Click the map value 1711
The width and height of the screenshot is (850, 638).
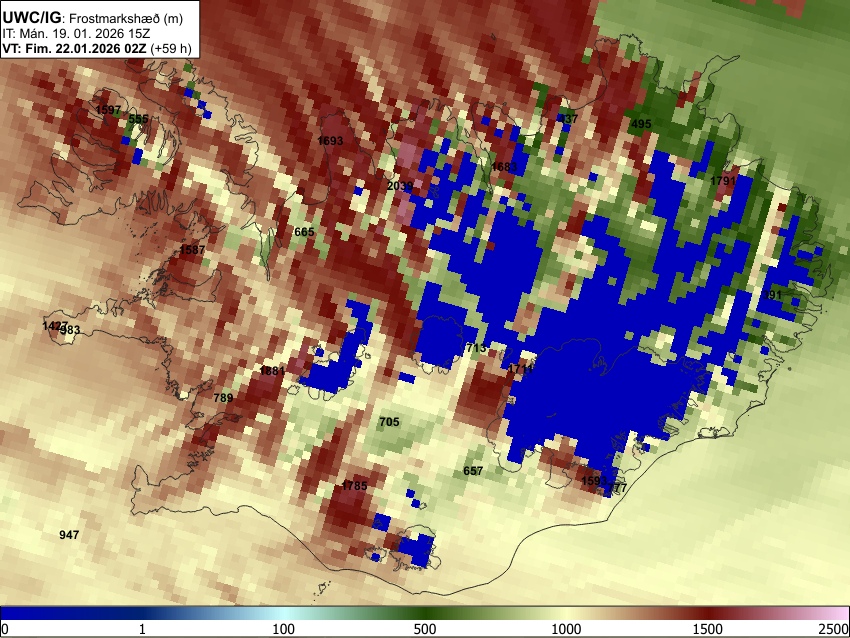(520, 369)
